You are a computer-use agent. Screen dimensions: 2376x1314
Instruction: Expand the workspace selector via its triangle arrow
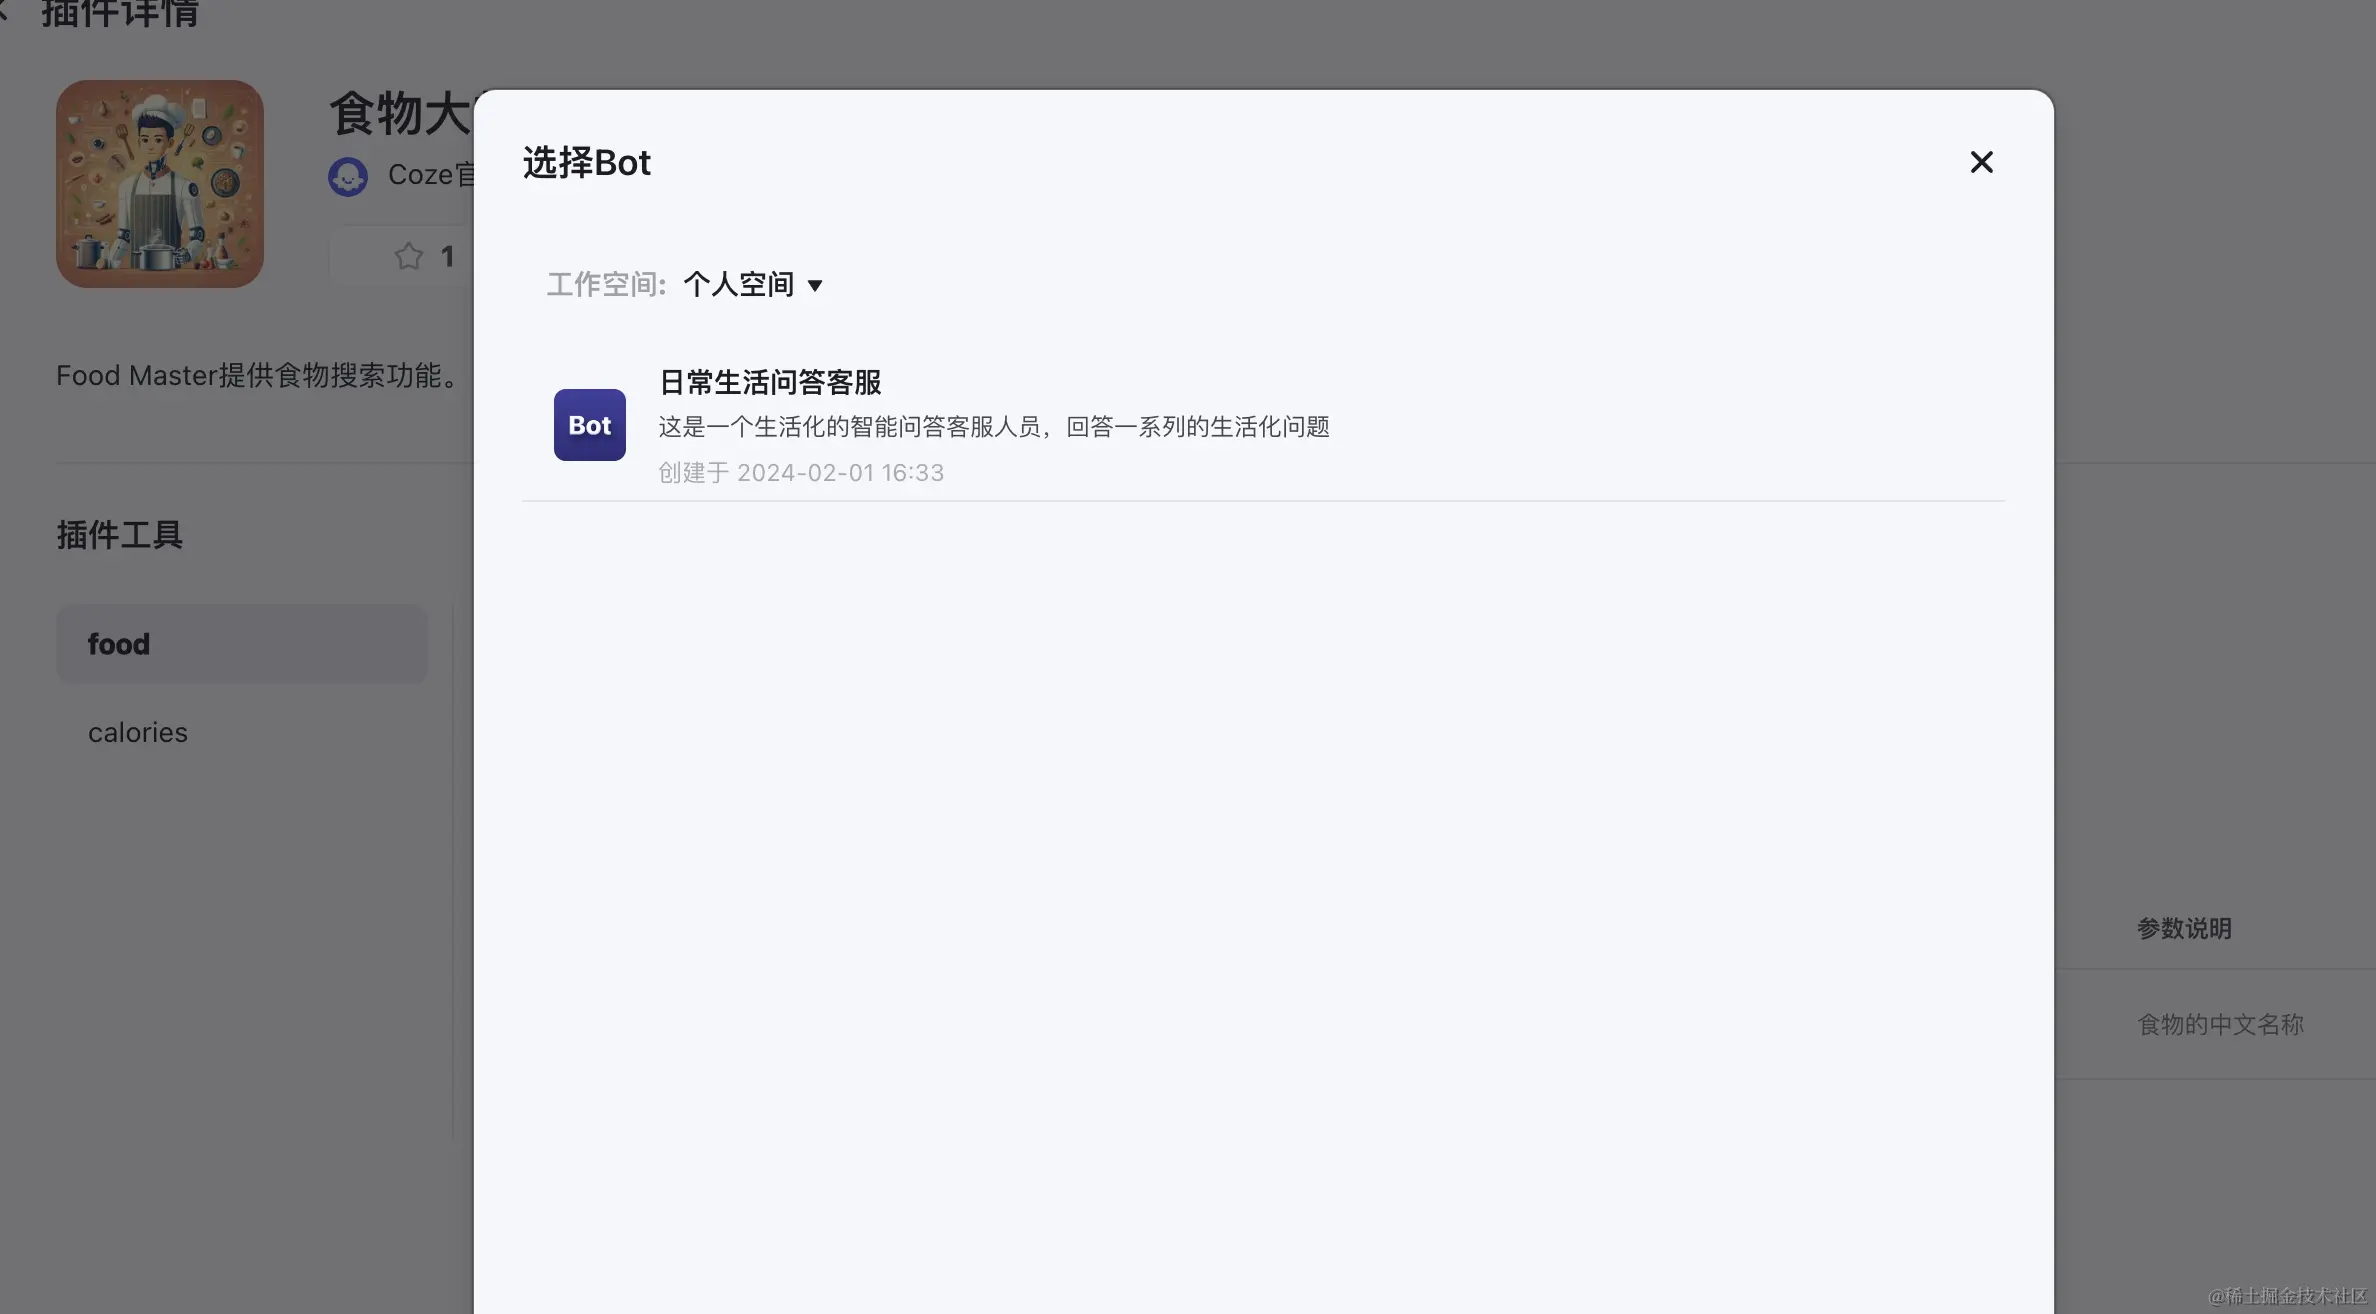pyautogui.click(x=817, y=287)
